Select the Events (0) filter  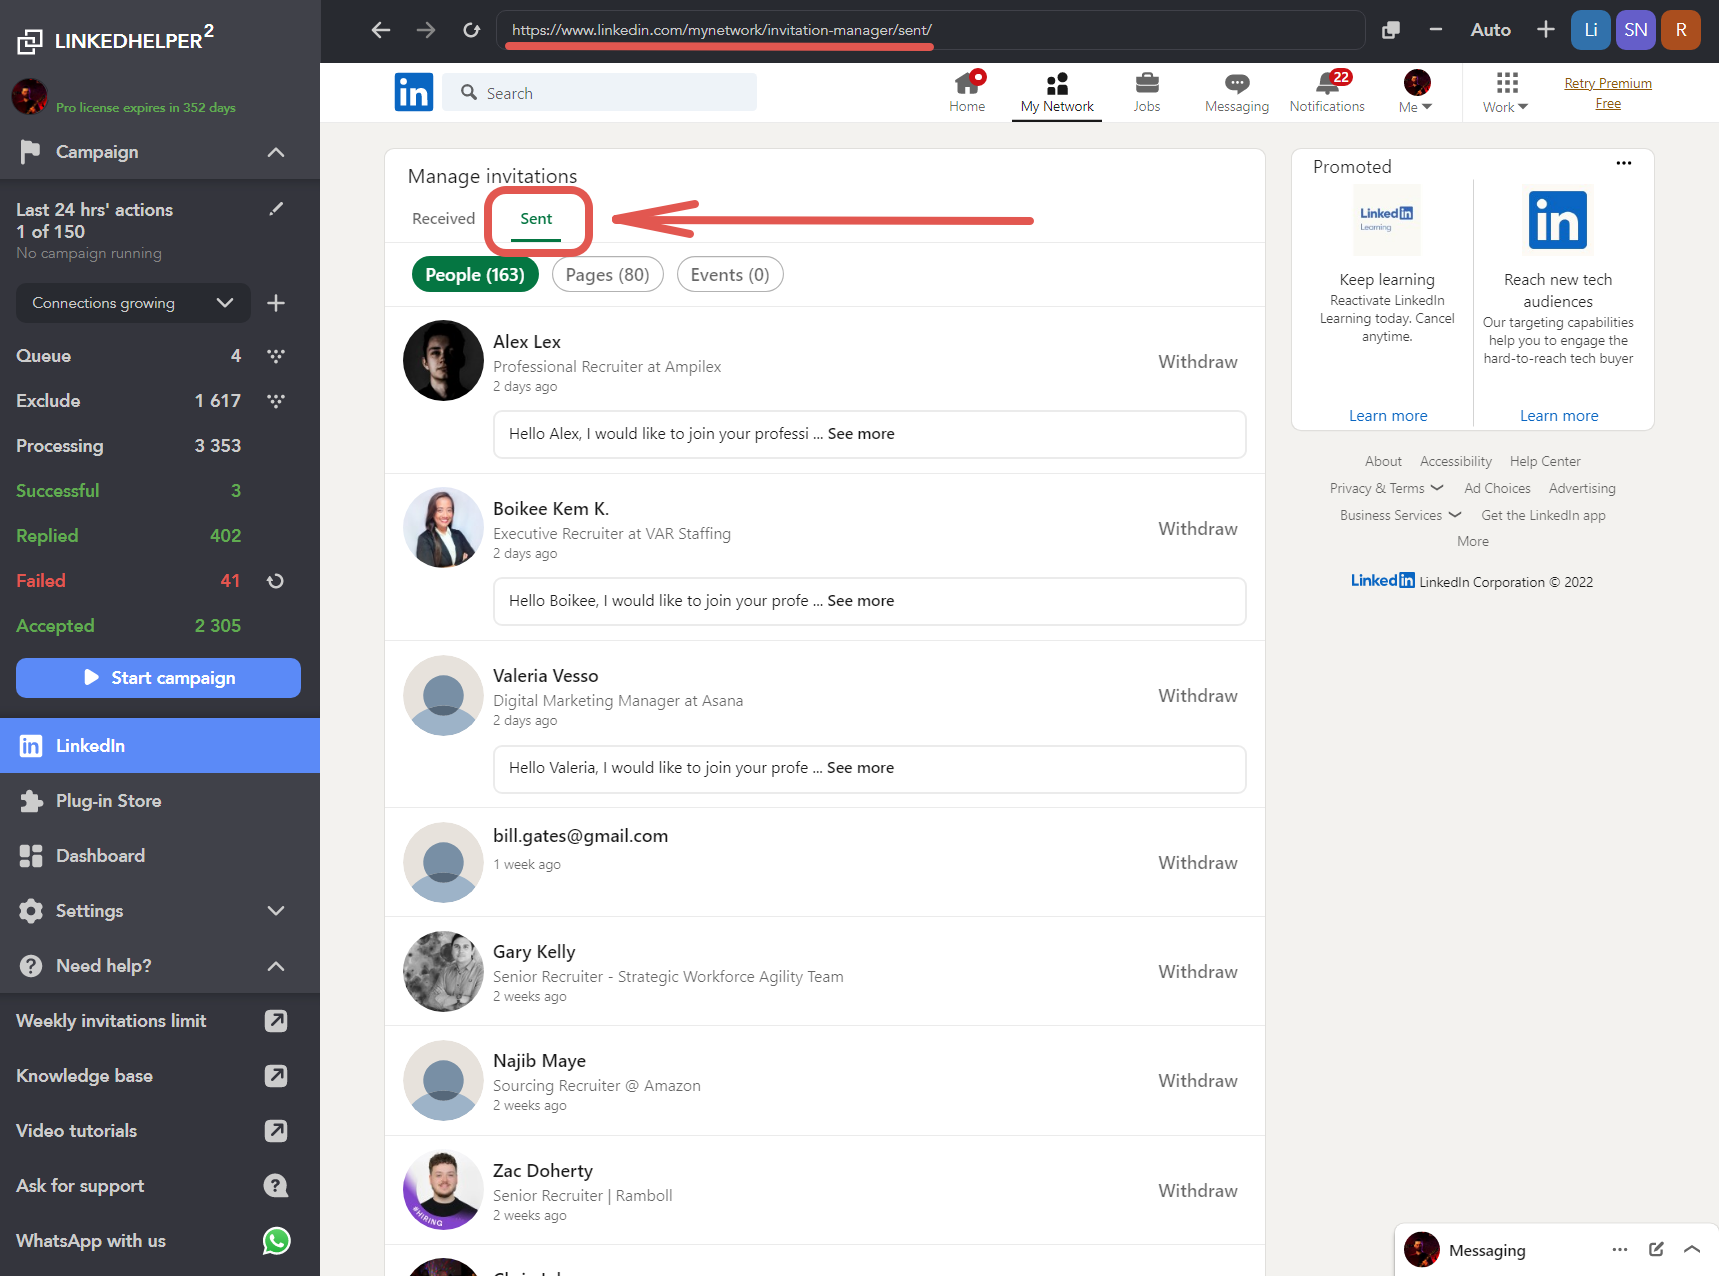(730, 275)
